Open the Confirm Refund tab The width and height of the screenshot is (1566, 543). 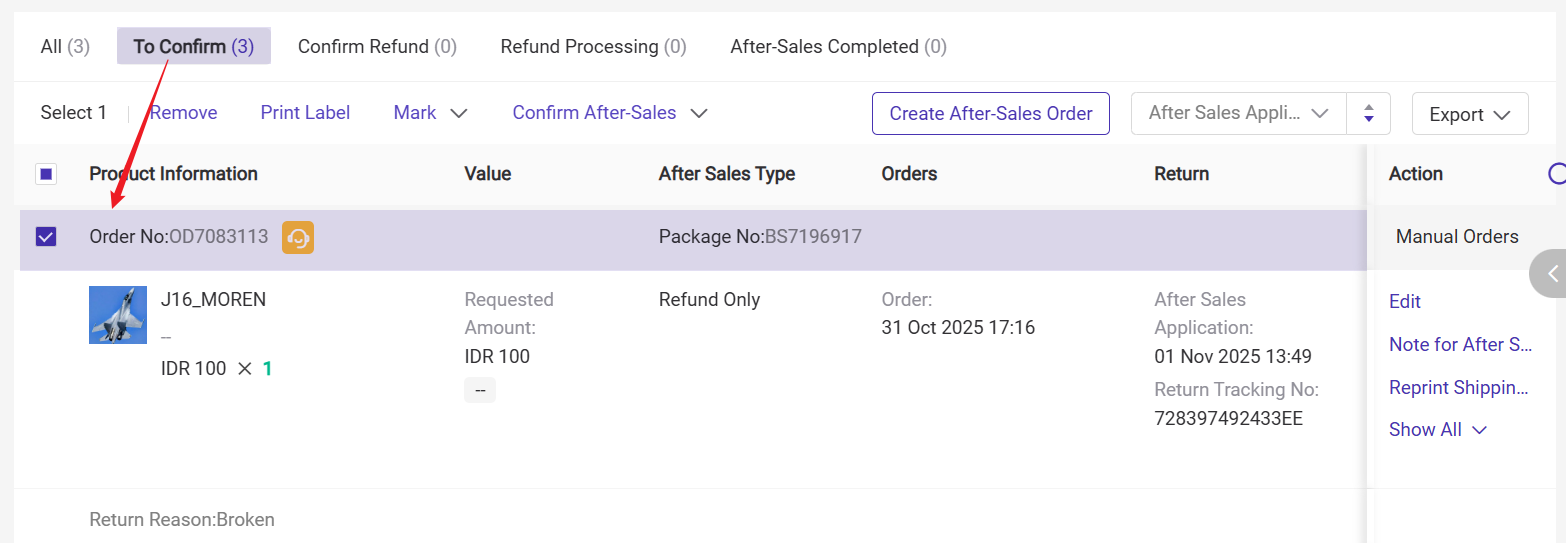click(x=377, y=46)
